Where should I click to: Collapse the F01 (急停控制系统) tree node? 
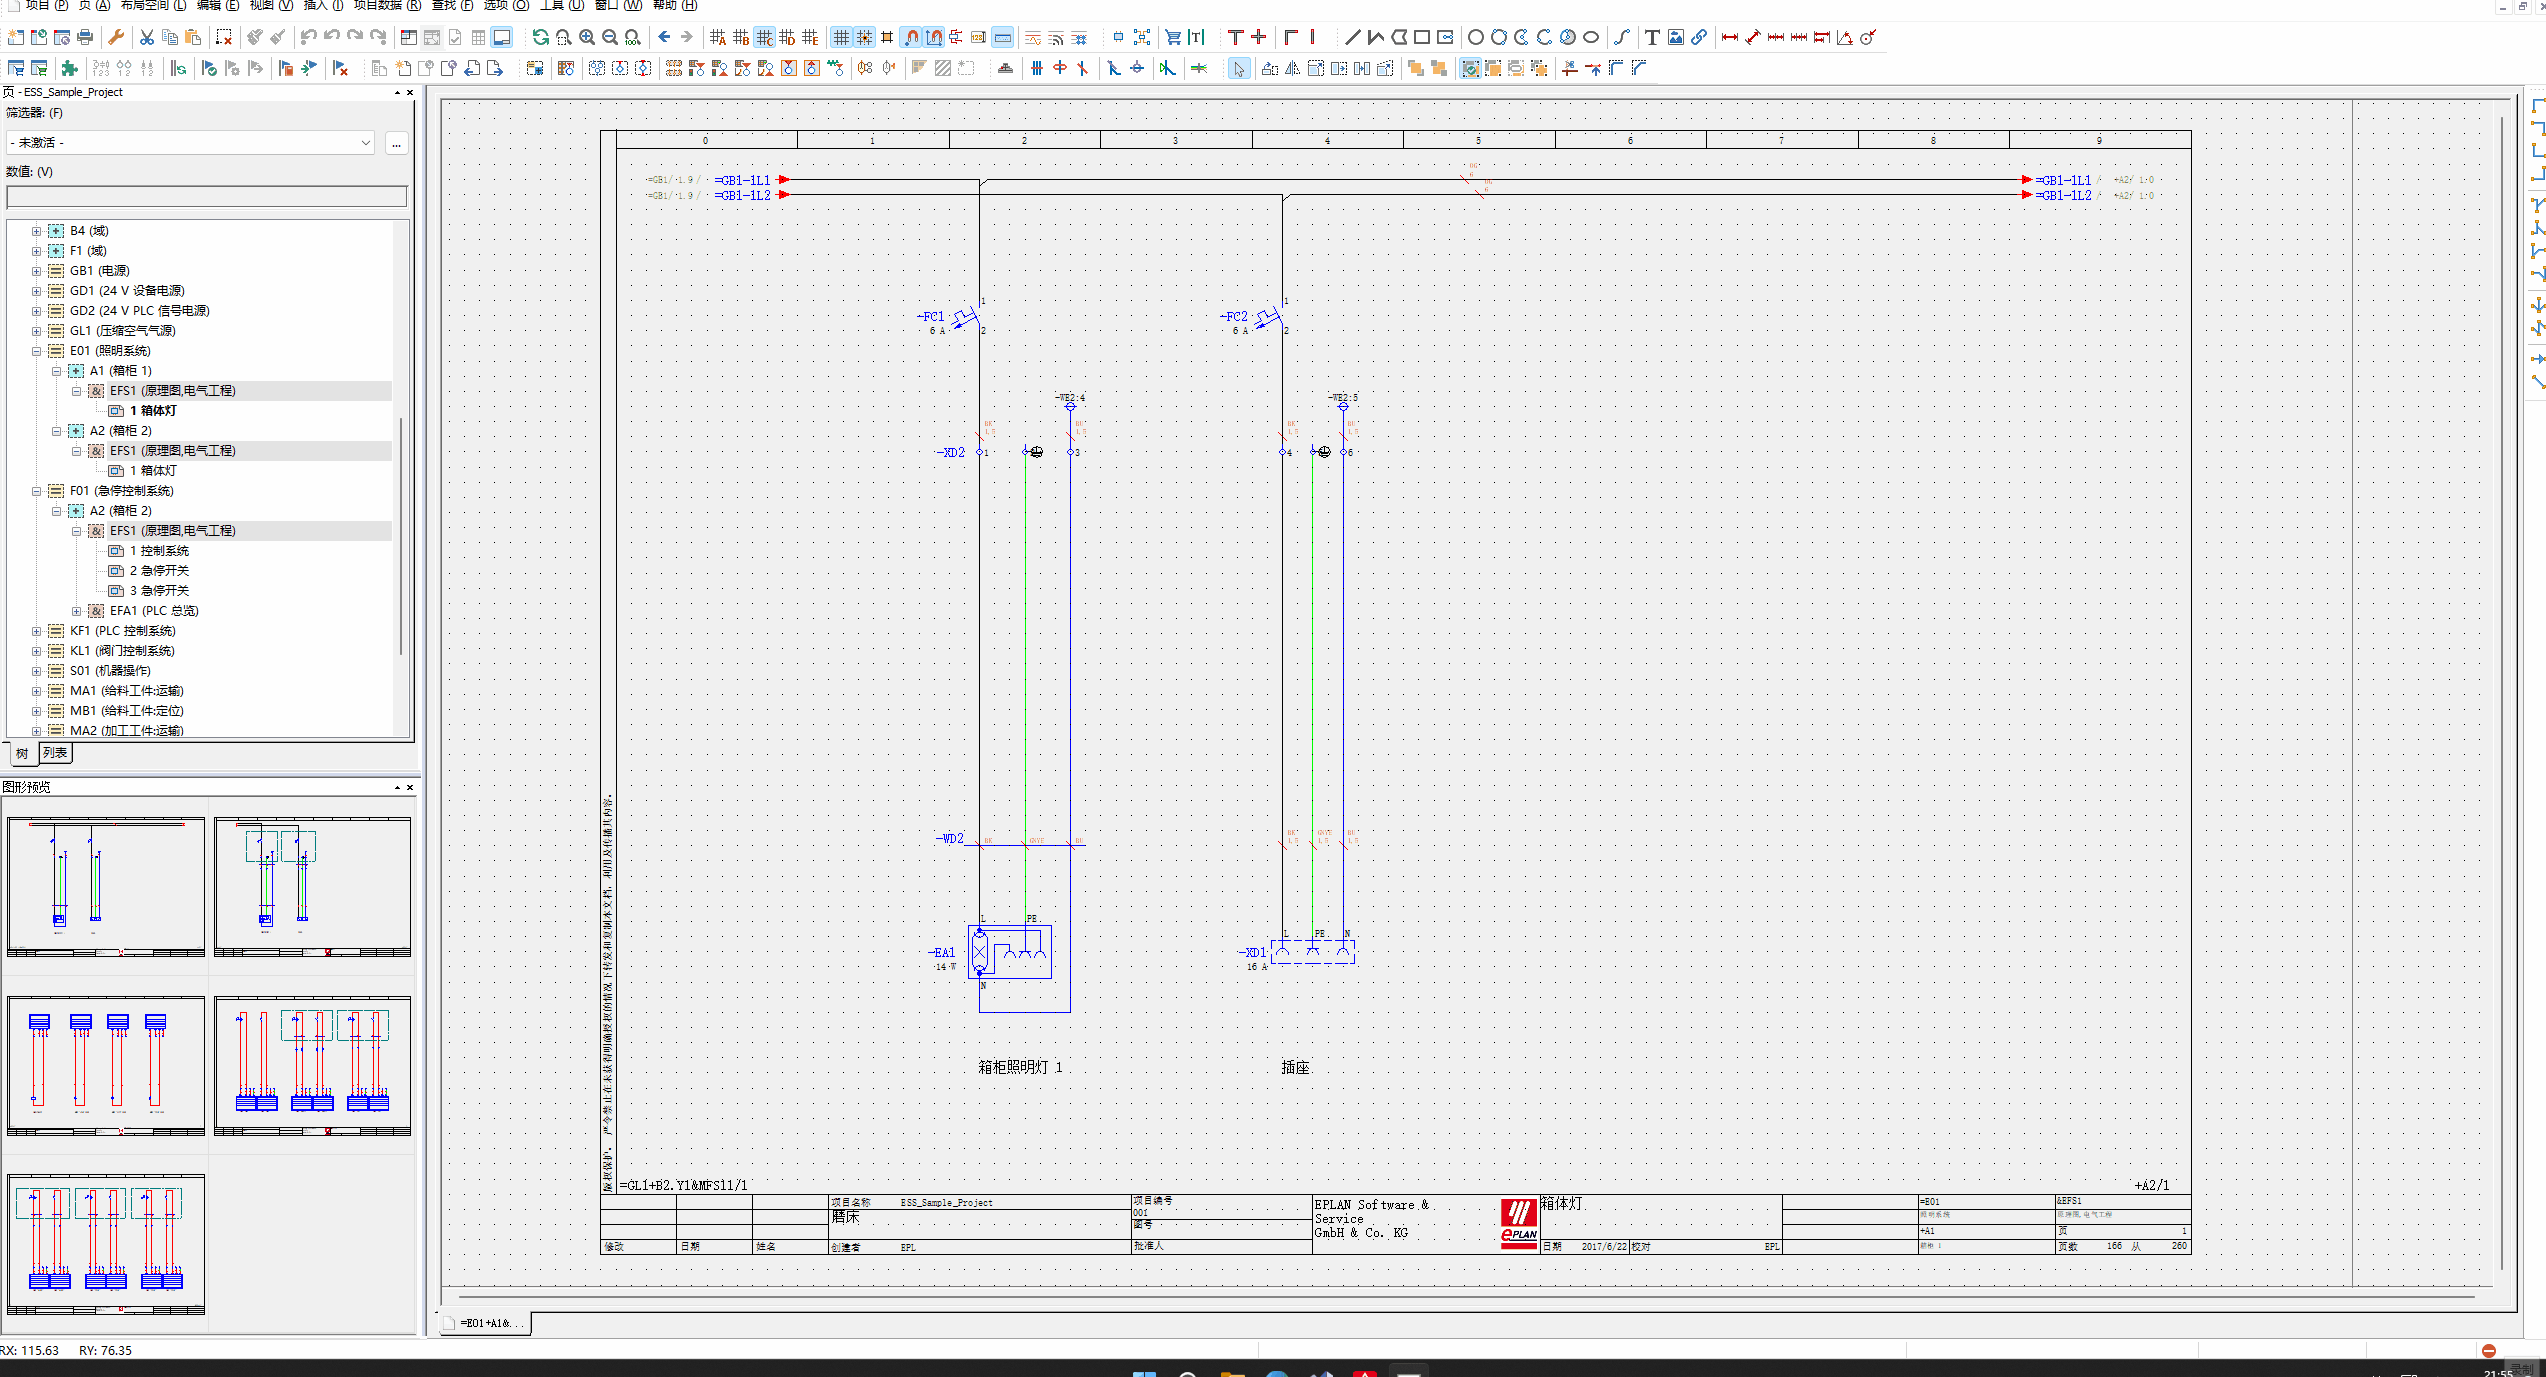(x=37, y=491)
